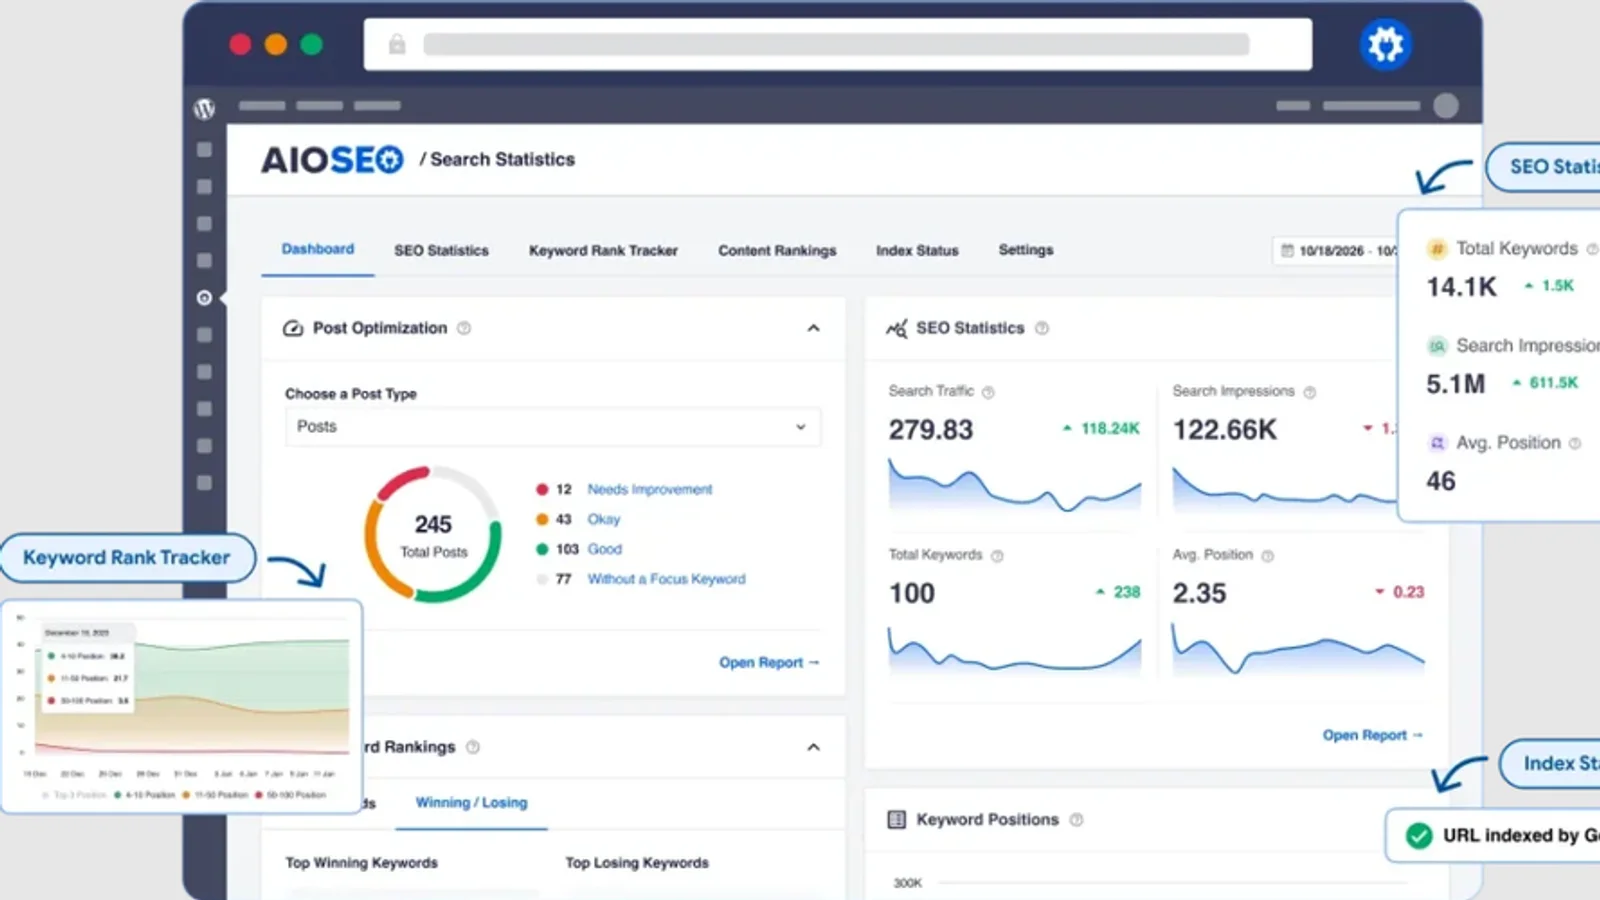Screen dimensions: 1600x900
Task: Click the browser address bar
Action: [x=838, y=44]
